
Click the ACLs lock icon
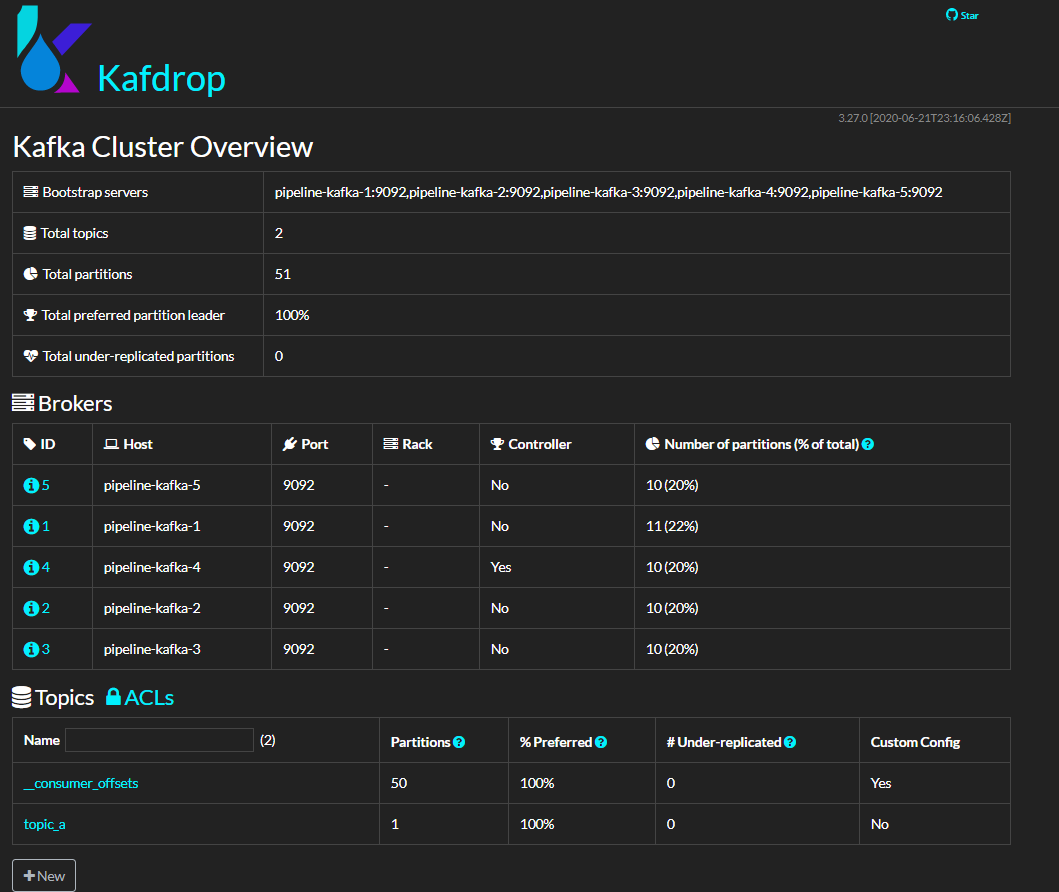[113, 697]
